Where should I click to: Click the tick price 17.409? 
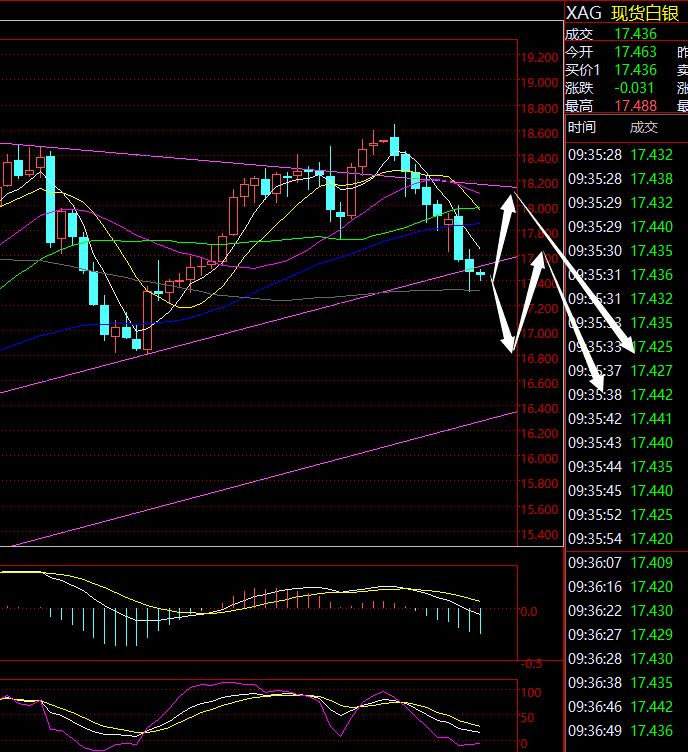(652, 563)
